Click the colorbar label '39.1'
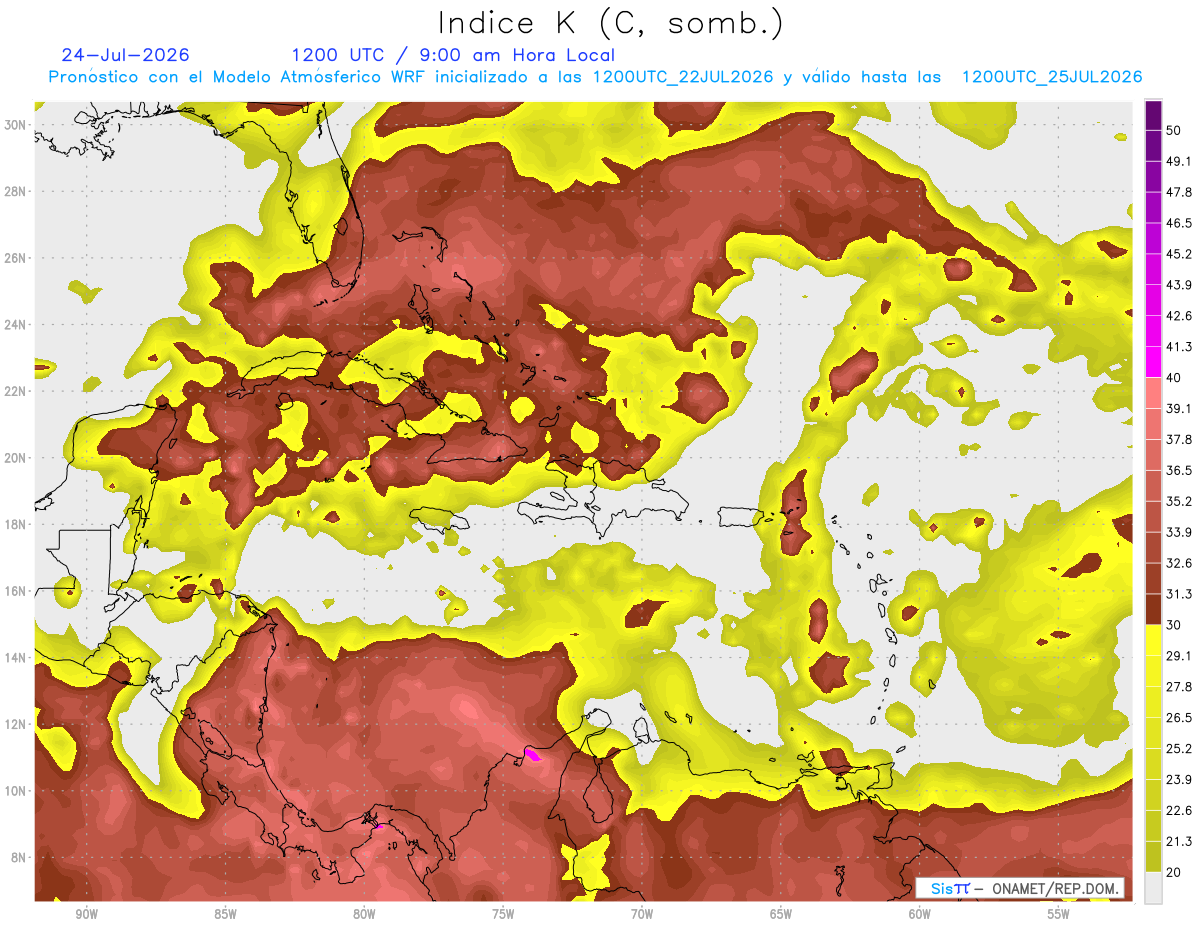 (1179, 408)
